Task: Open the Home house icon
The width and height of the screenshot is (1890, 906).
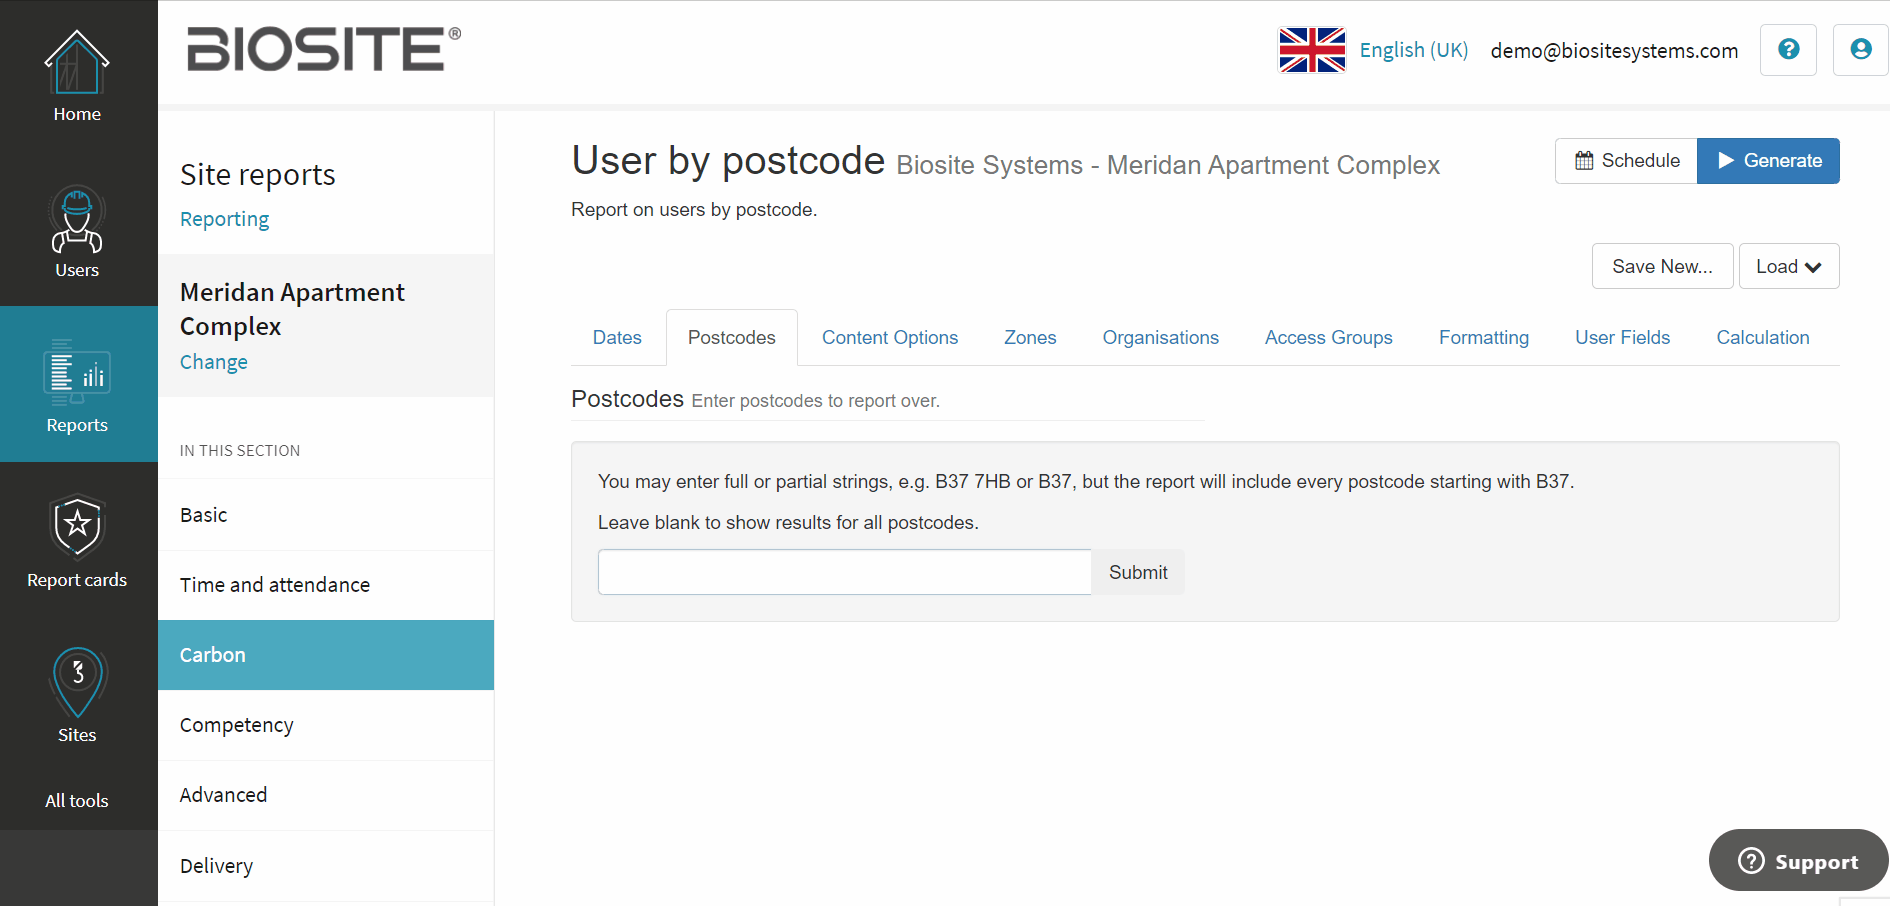Action: pos(77,62)
